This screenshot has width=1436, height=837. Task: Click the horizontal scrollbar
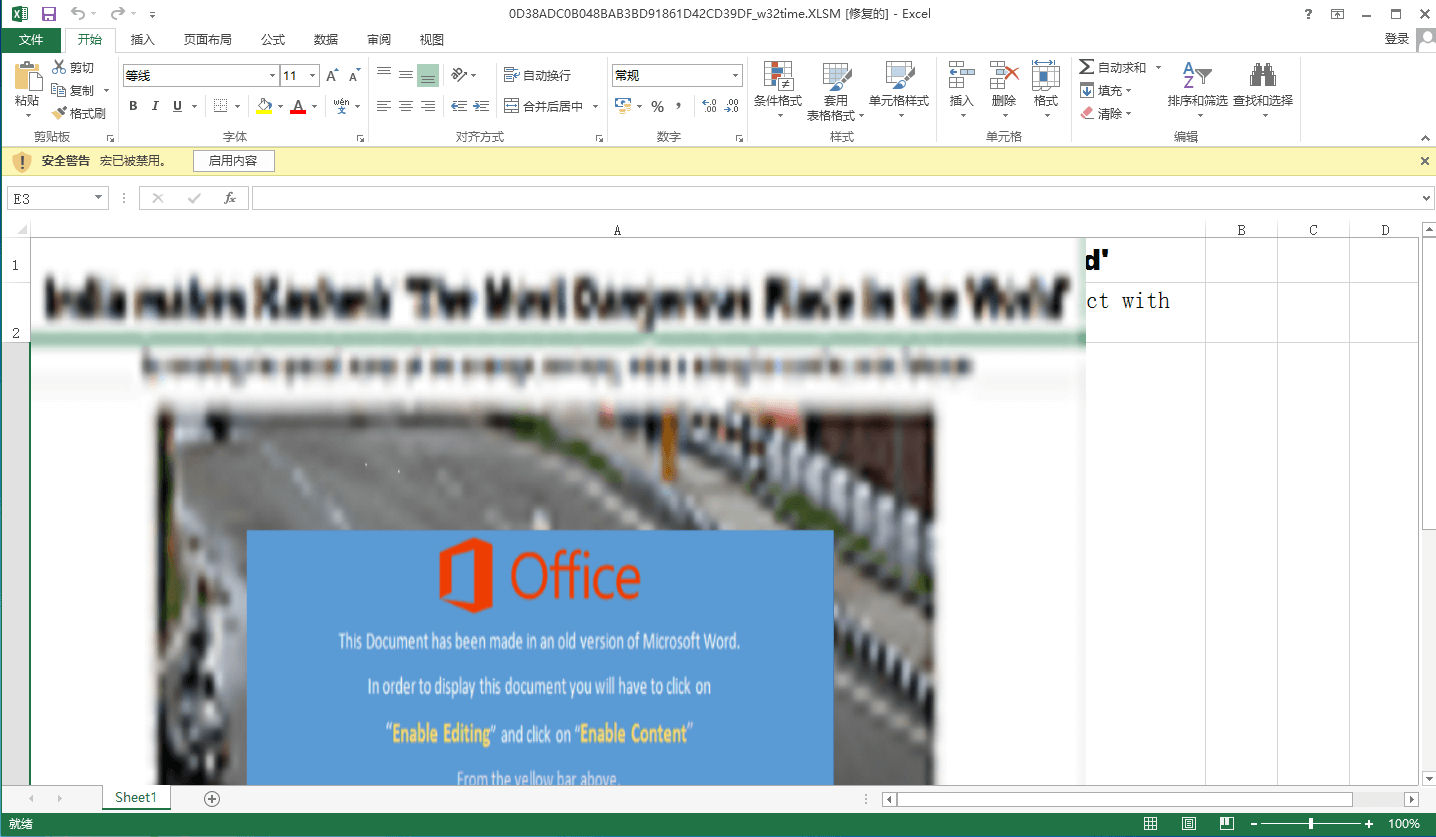[1124, 799]
